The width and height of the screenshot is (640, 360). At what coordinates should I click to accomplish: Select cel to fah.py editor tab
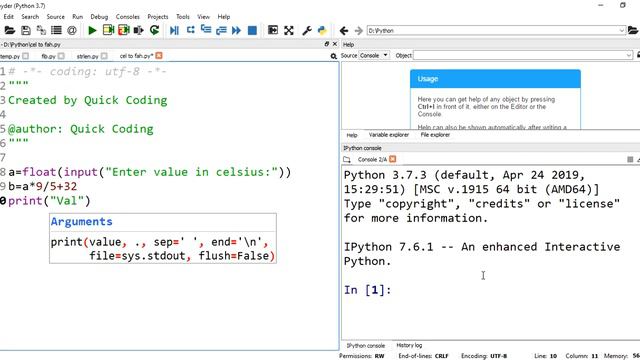136,56
